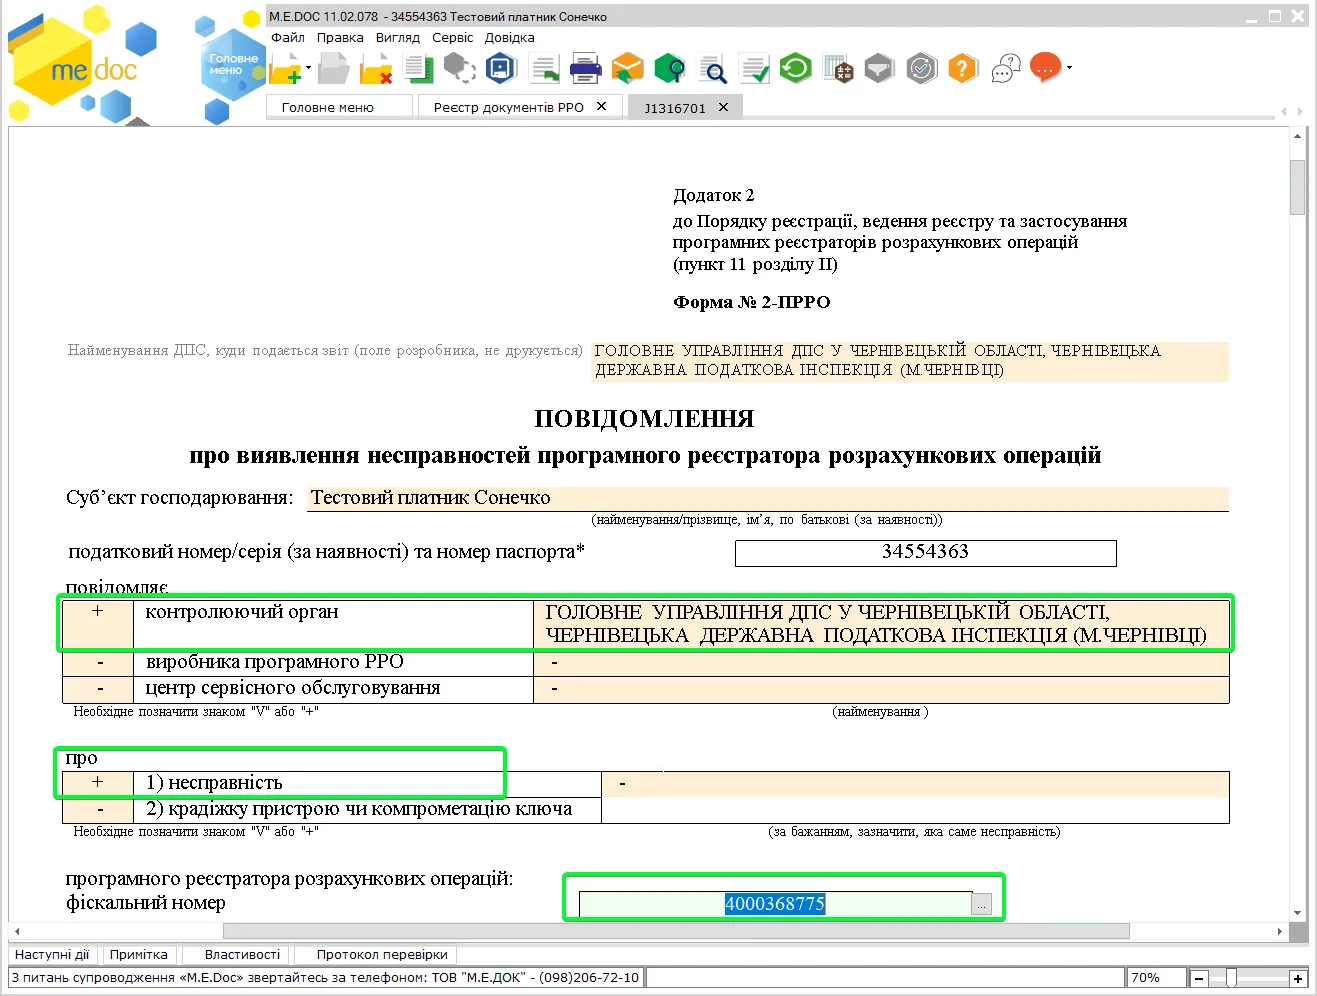
Task: Click the Найменування ДПС header field
Action: point(910,361)
